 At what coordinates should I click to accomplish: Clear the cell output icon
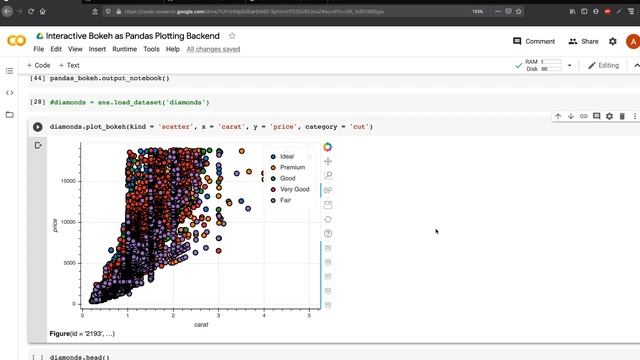tap(38, 145)
